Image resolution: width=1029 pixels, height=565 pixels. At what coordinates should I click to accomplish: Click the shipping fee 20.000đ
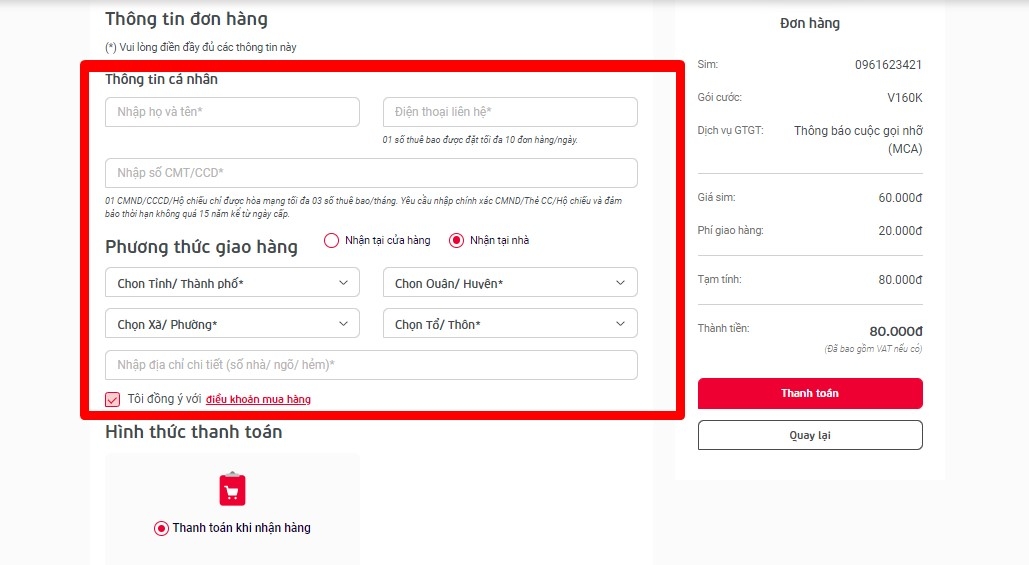click(900, 230)
